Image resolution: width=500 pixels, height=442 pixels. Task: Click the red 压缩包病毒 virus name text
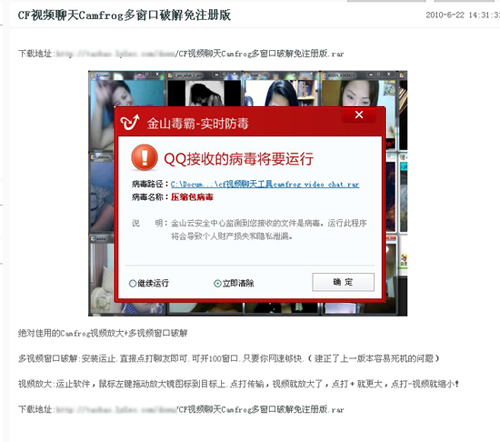(x=192, y=197)
